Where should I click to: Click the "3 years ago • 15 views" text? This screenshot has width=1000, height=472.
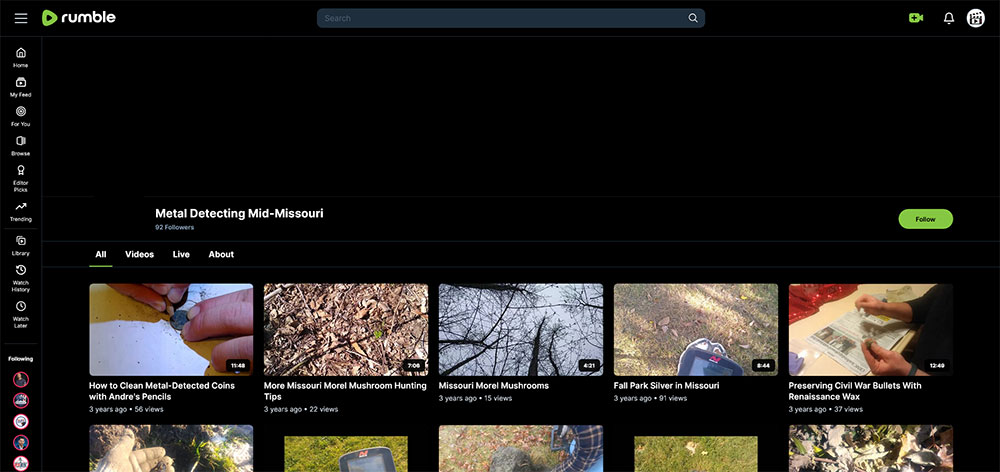(x=475, y=398)
